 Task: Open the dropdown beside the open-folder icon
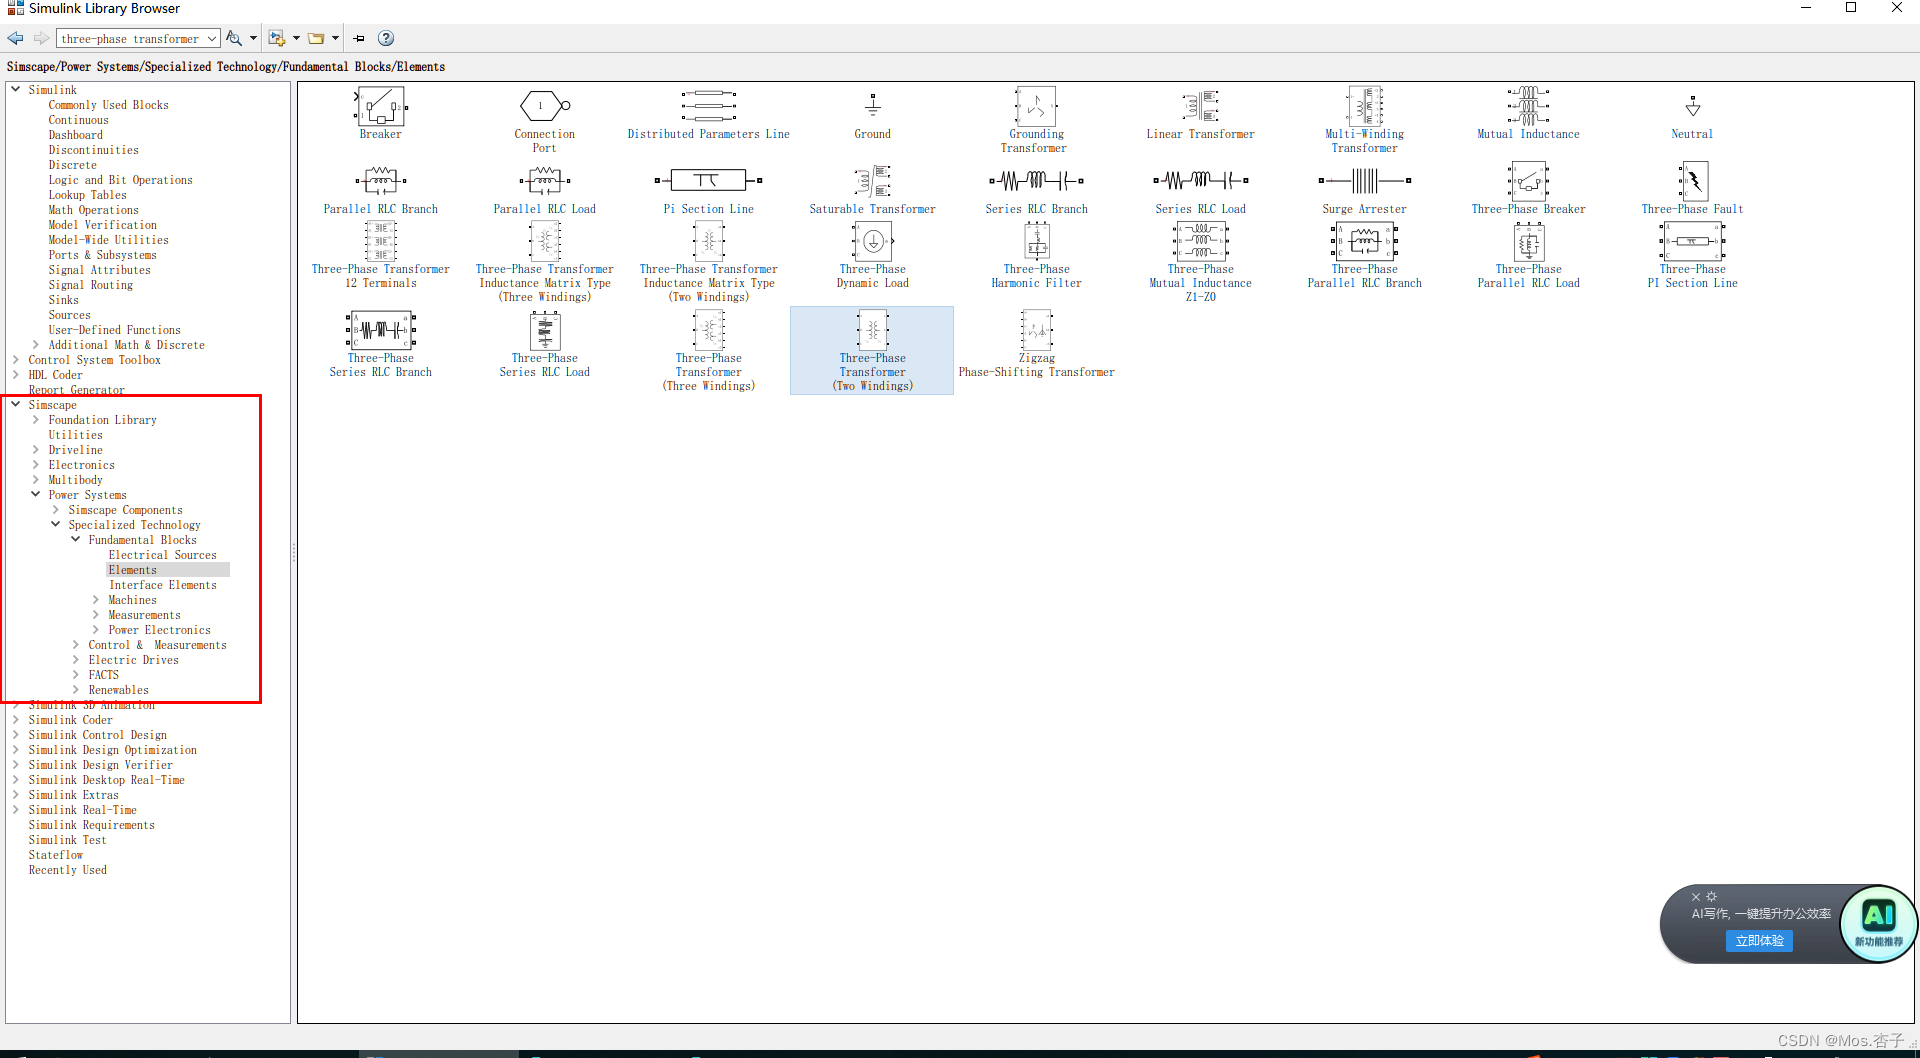334,38
